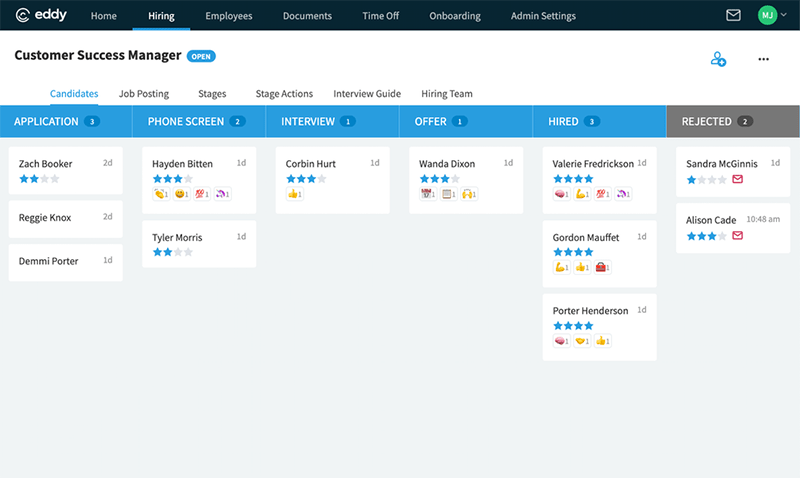Click the briefcase tag on Gordon Mauffet card

coord(602,268)
